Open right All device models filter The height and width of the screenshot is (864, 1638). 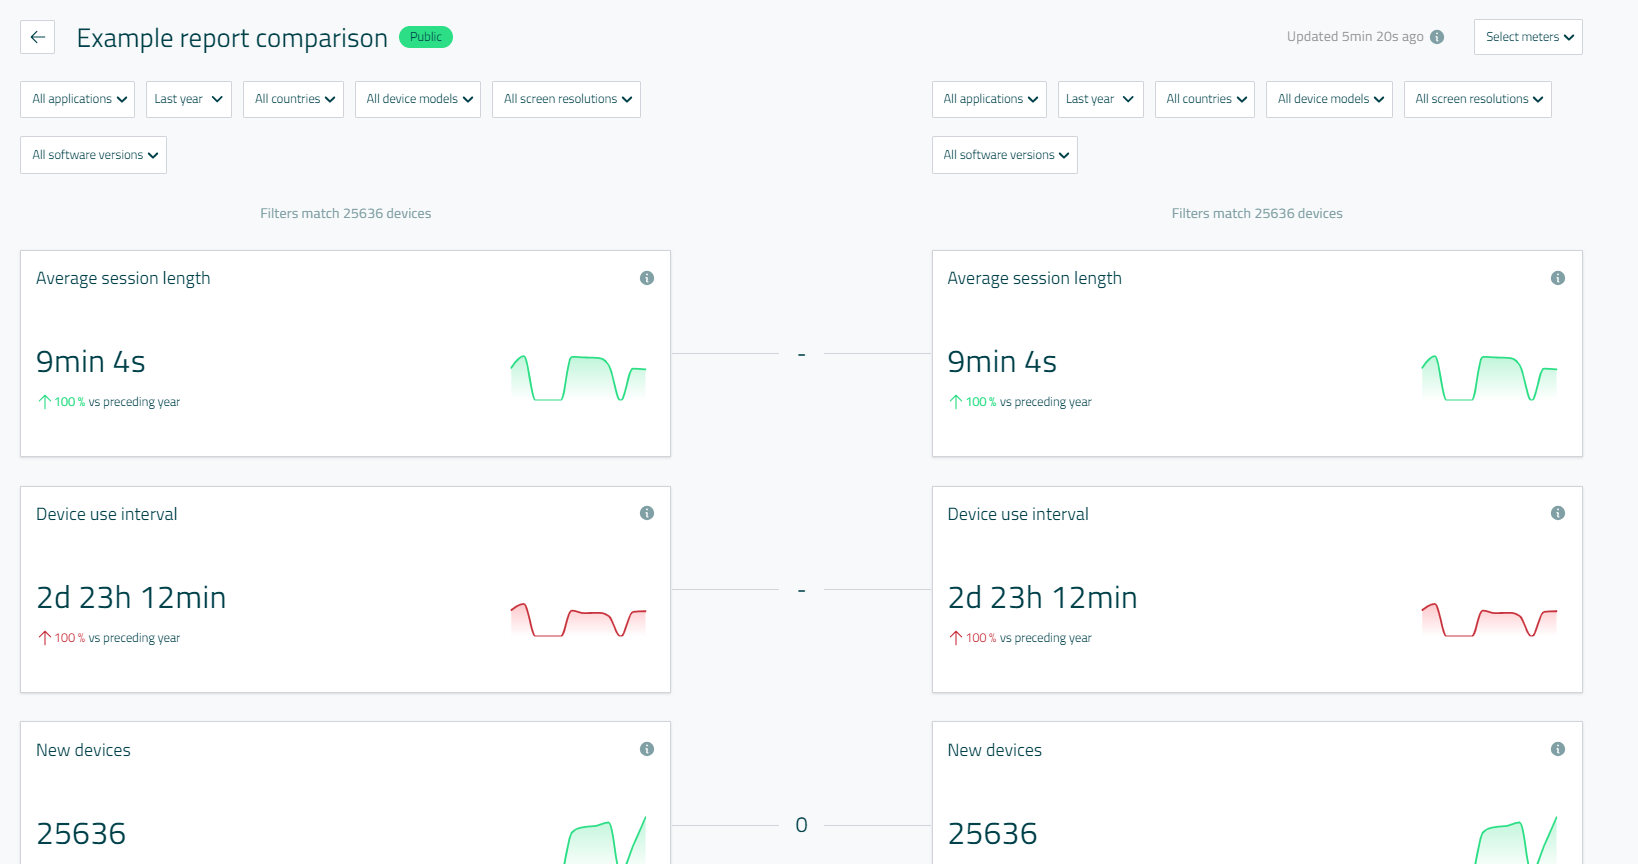[x=1329, y=99]
